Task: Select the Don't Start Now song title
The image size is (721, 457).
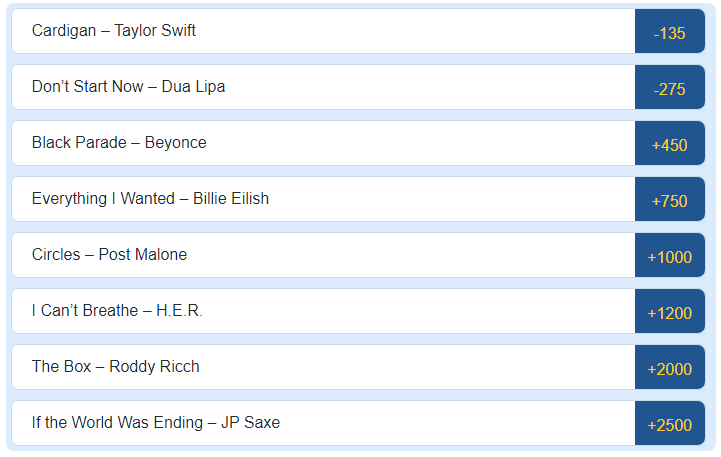Action: tap(88, 87)
